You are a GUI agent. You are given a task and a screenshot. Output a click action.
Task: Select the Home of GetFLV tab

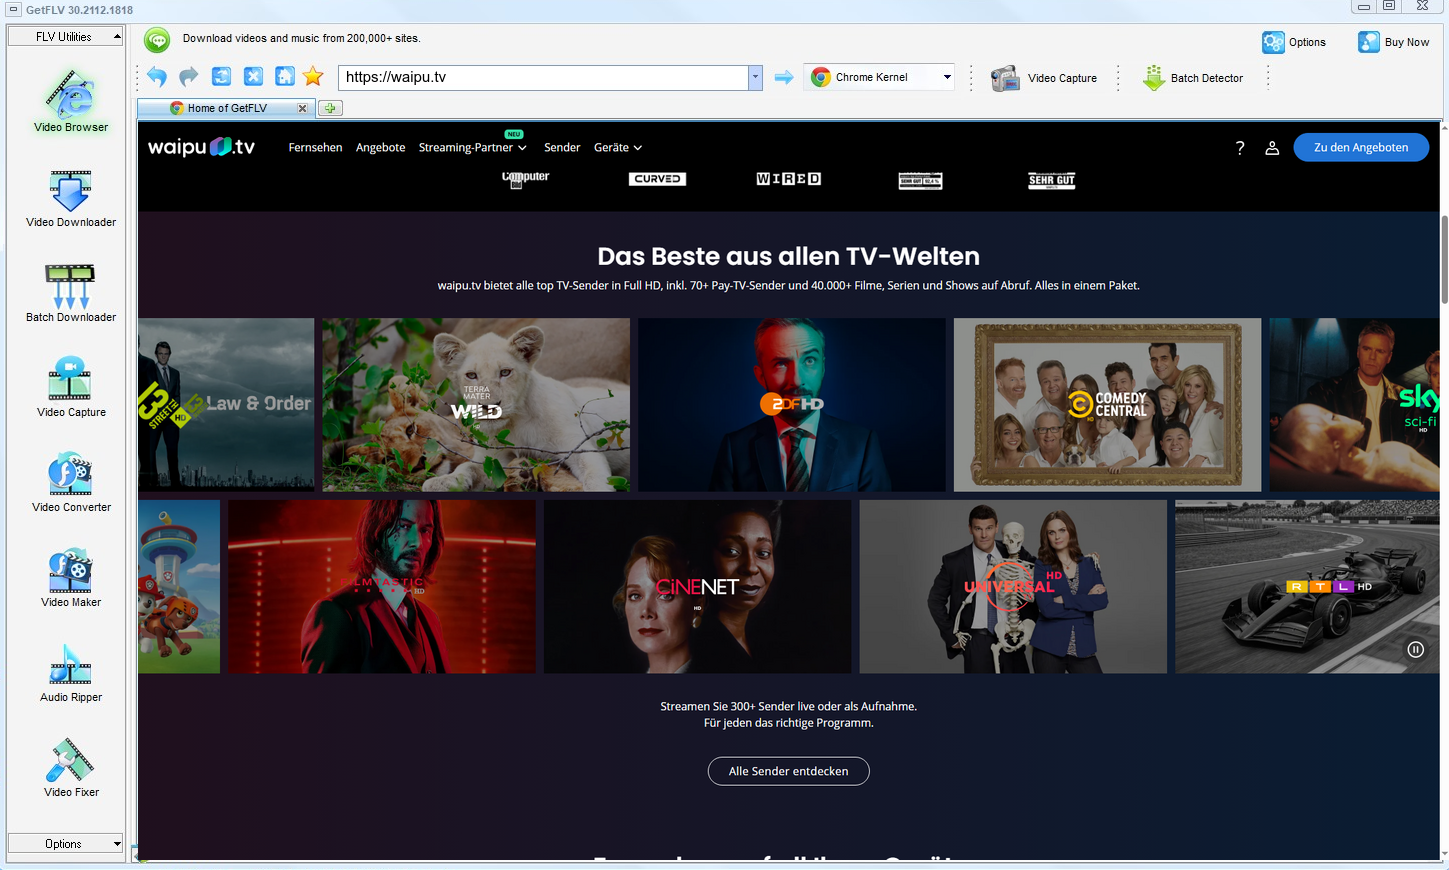pyautogui.click(x=227, y=108)
